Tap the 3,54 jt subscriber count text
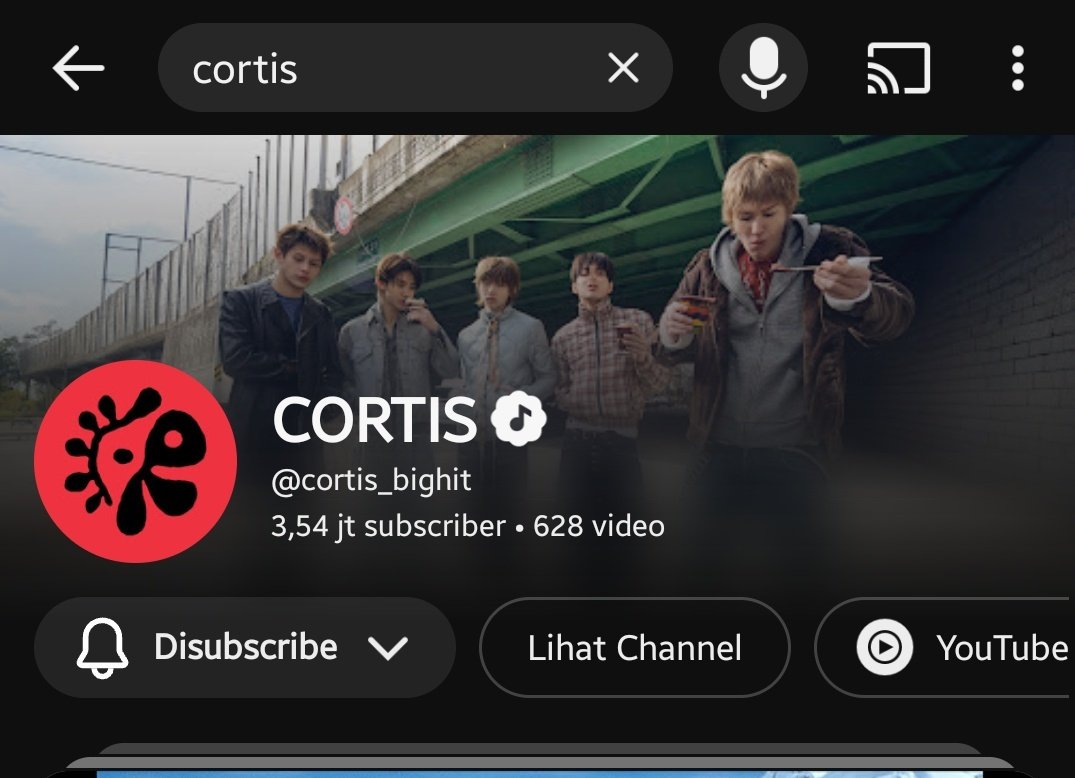The height and width of the screenshot is (778, 1075). (x=388, y=526)
